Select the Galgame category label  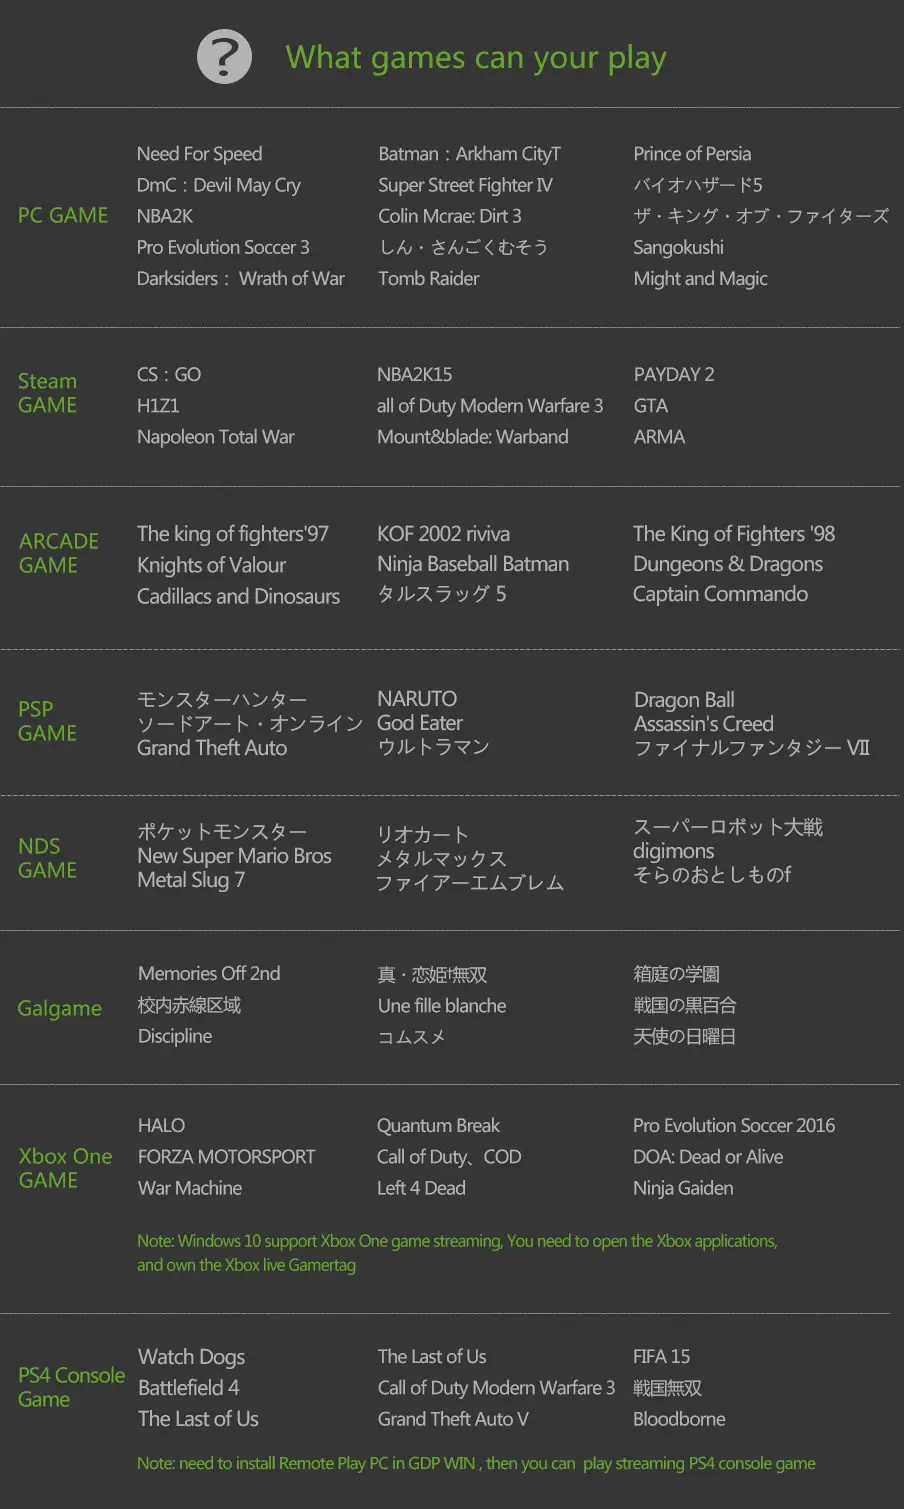pos(60,1009)
